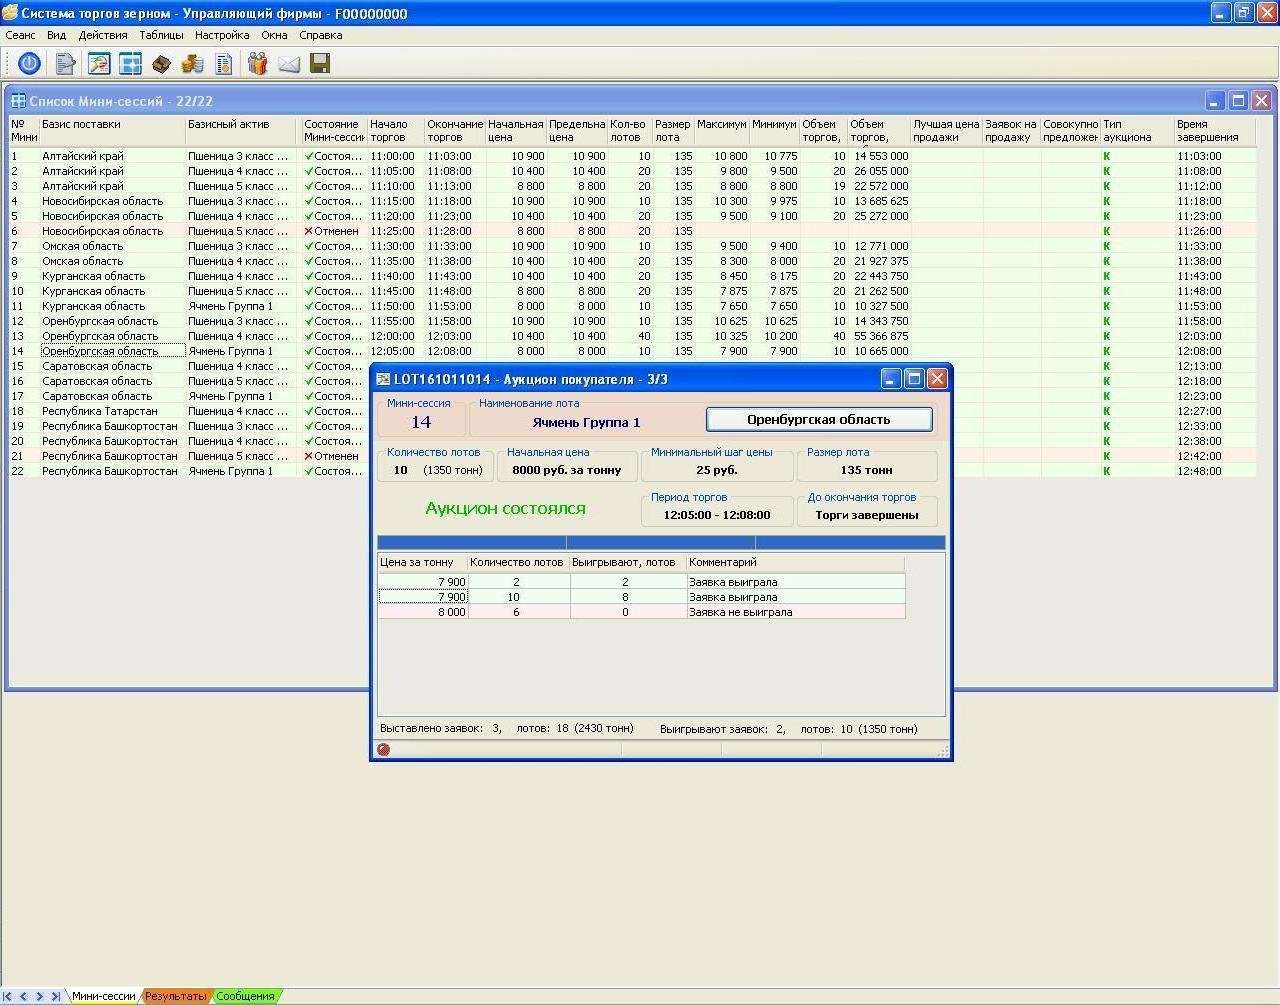Click the Аукцион состоялся status text

click(505, 508)
